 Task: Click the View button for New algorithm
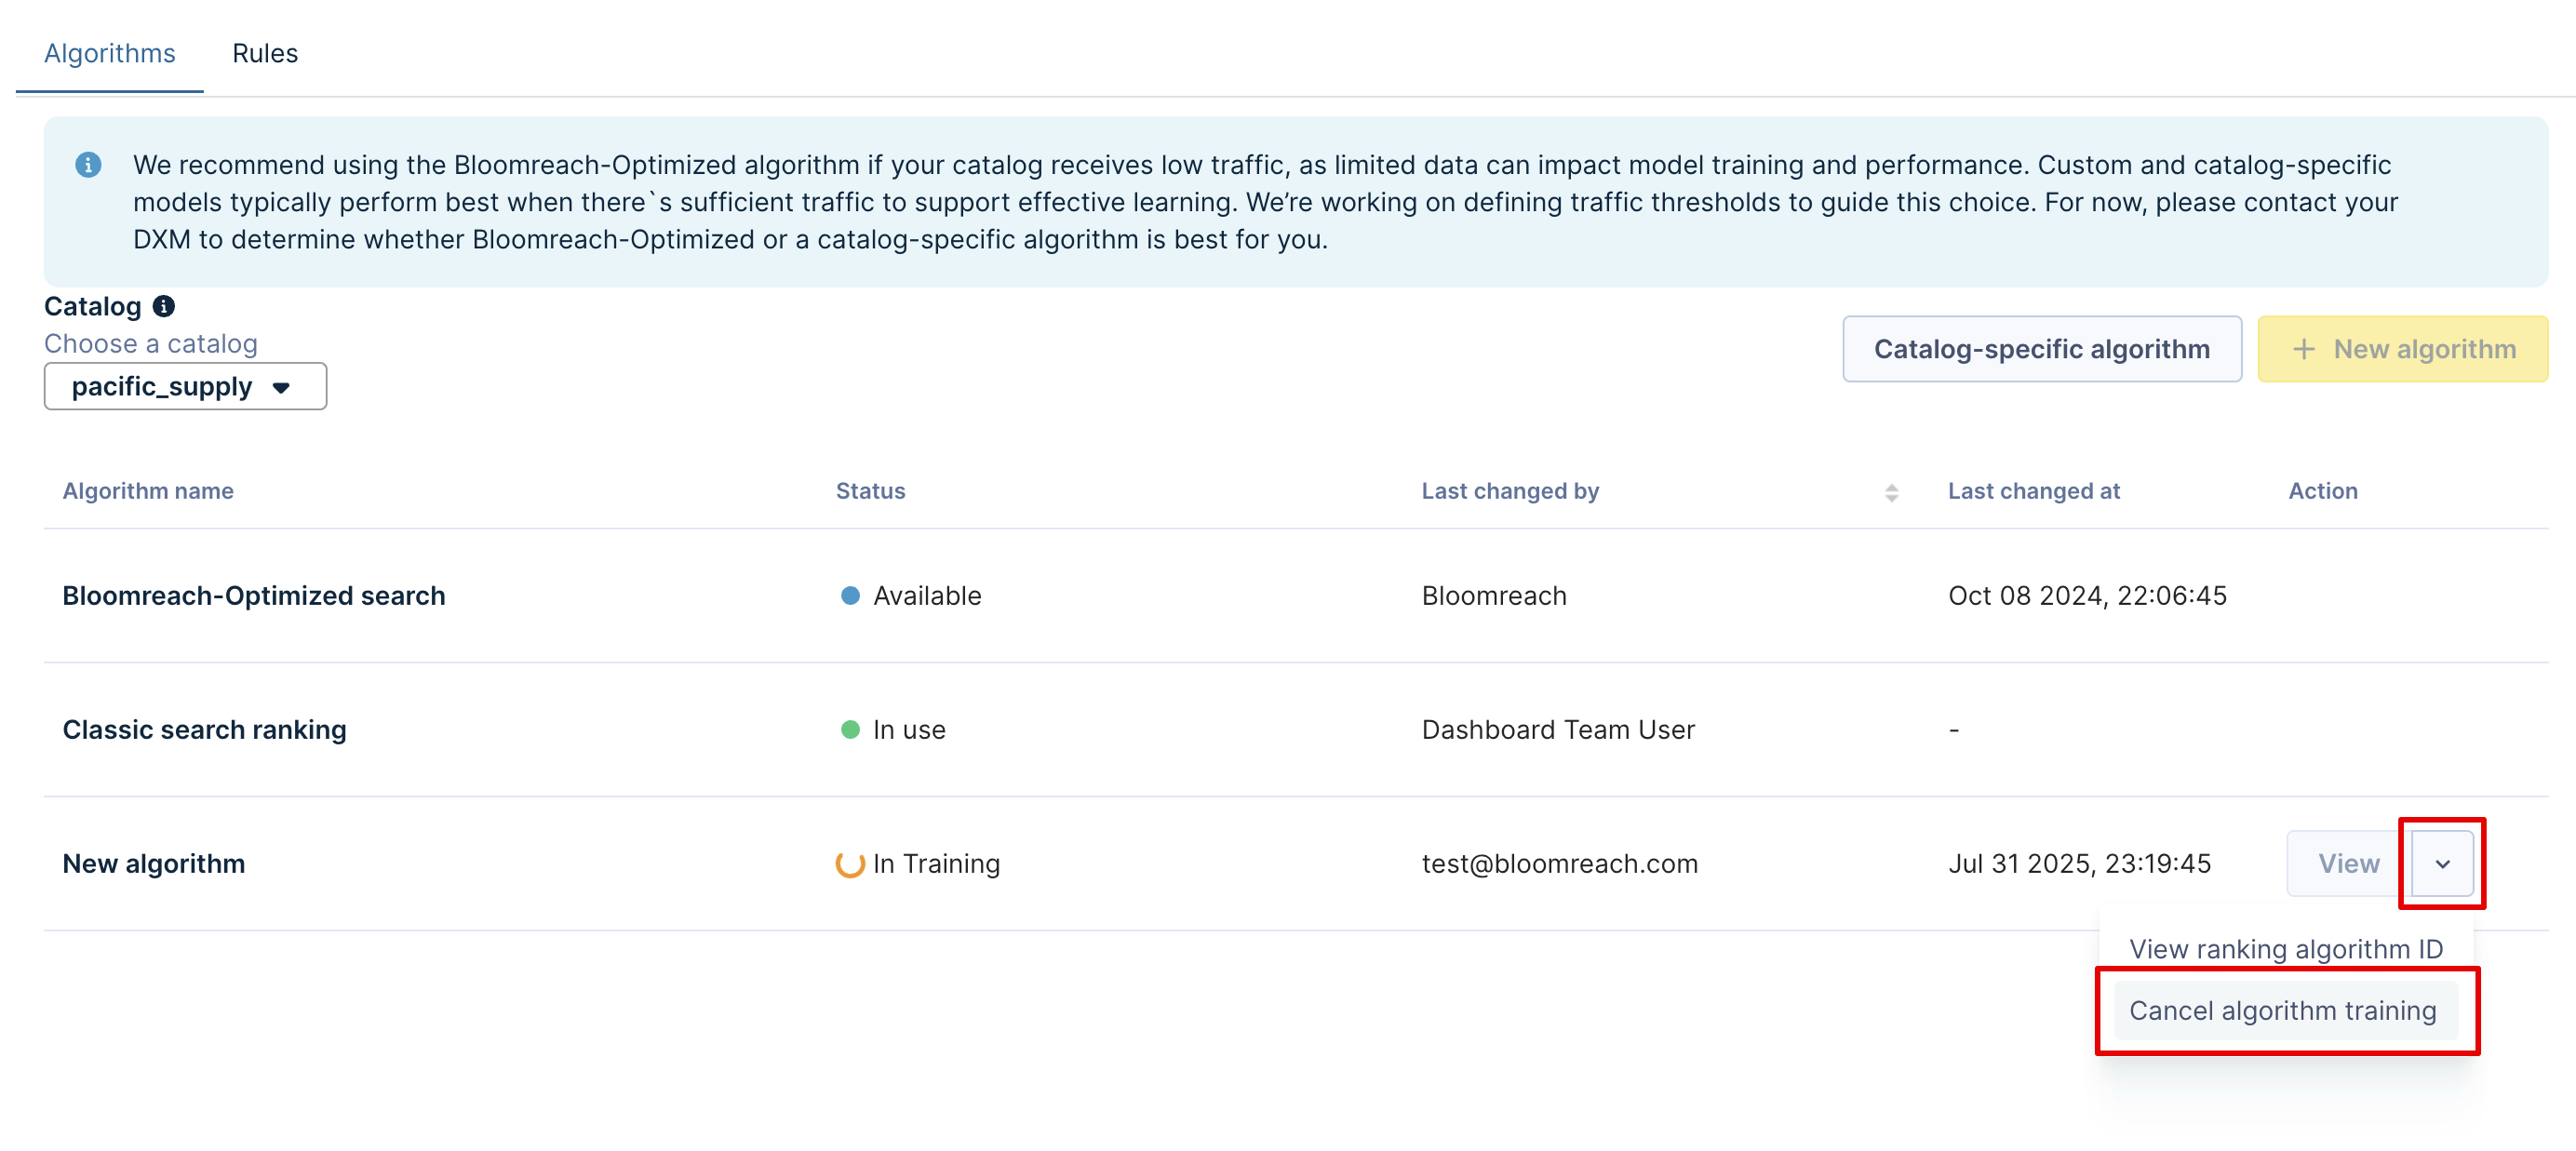point(2348,863)
